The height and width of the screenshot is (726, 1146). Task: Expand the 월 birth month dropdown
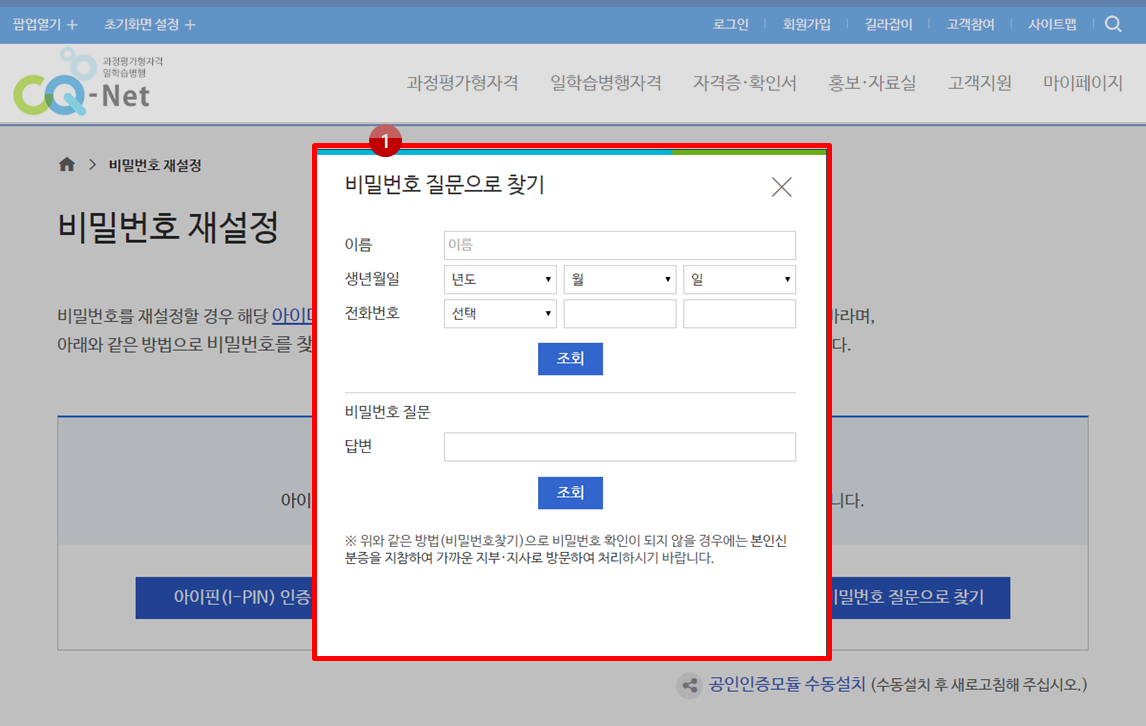click(x=620, y=279)
